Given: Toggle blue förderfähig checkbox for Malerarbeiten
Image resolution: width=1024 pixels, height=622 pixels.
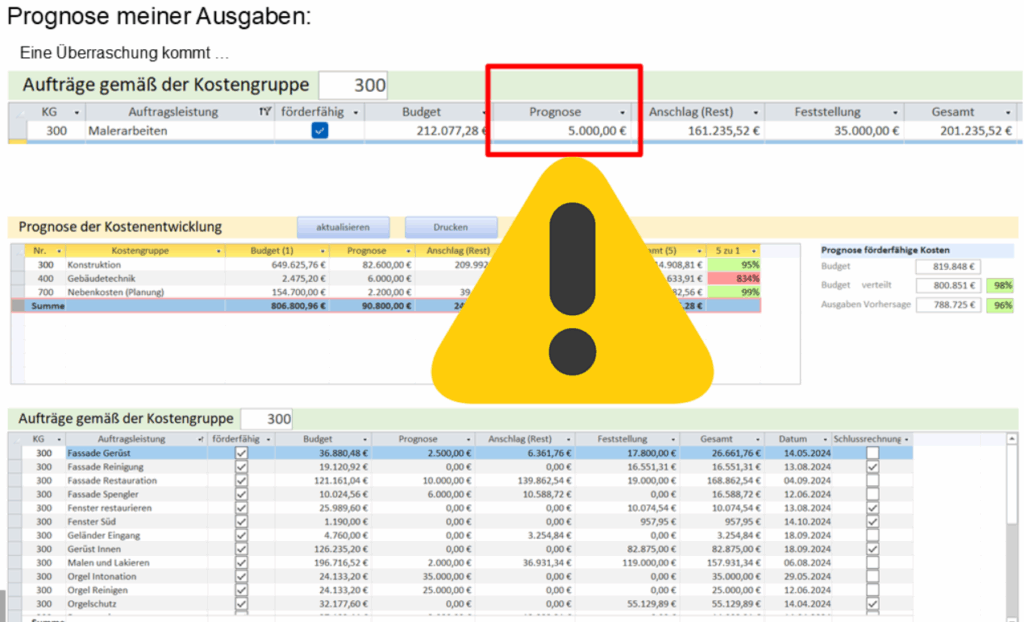Looking at the screenshot, I should 320,130.
